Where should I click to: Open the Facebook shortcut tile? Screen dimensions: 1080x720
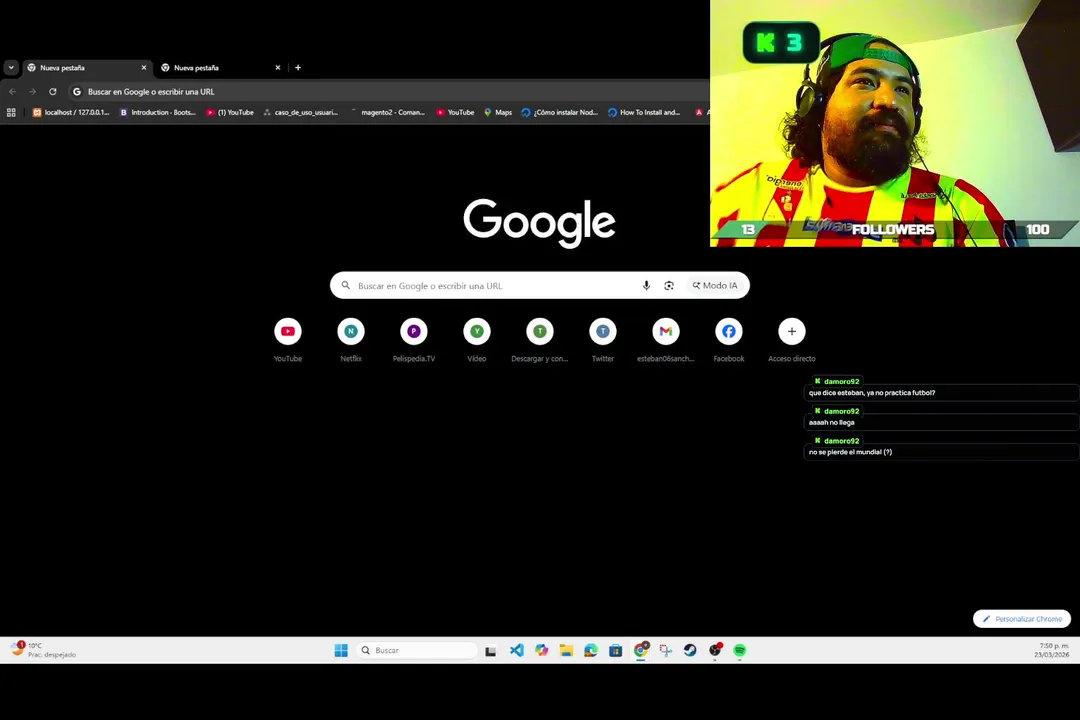729,339
